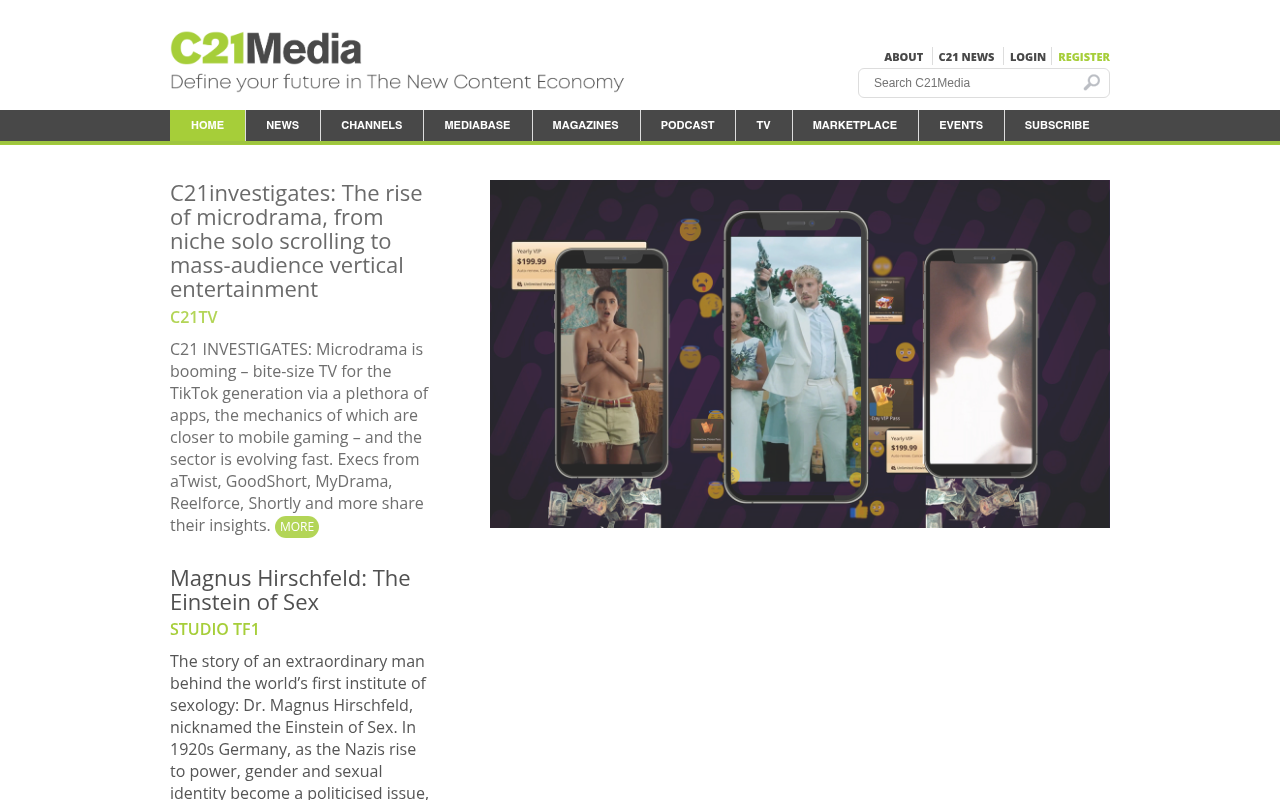The width and height of the screenshot is (1280, 800).
Task: Click the C21TV category label
Action: click(x=194, y=317)
